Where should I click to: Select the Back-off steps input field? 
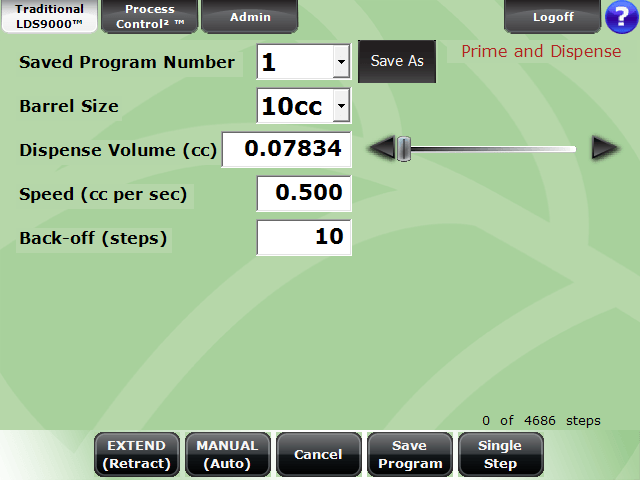[x=304, y=238]
